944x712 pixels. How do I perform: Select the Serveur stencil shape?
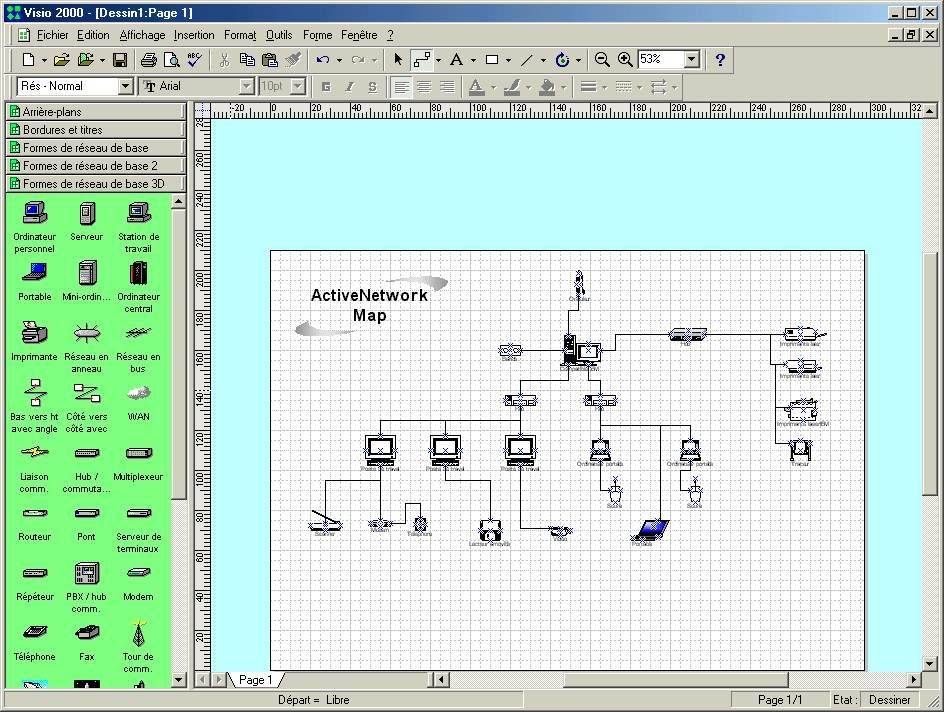(87, 222)
